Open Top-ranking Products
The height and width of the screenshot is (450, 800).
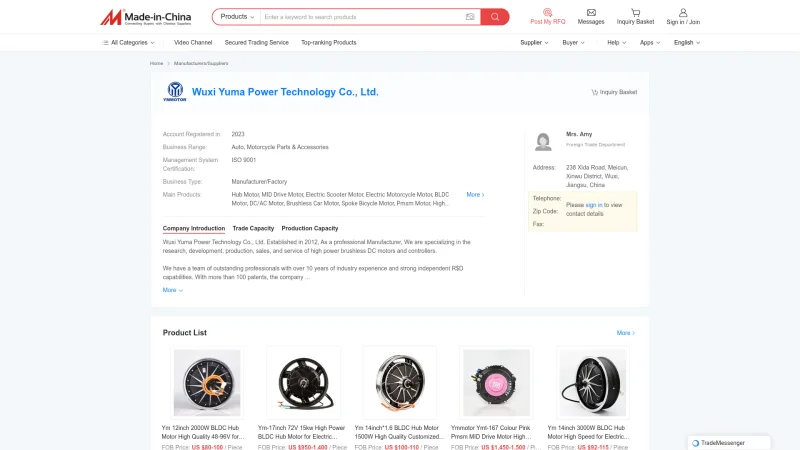tap(329, 43)
